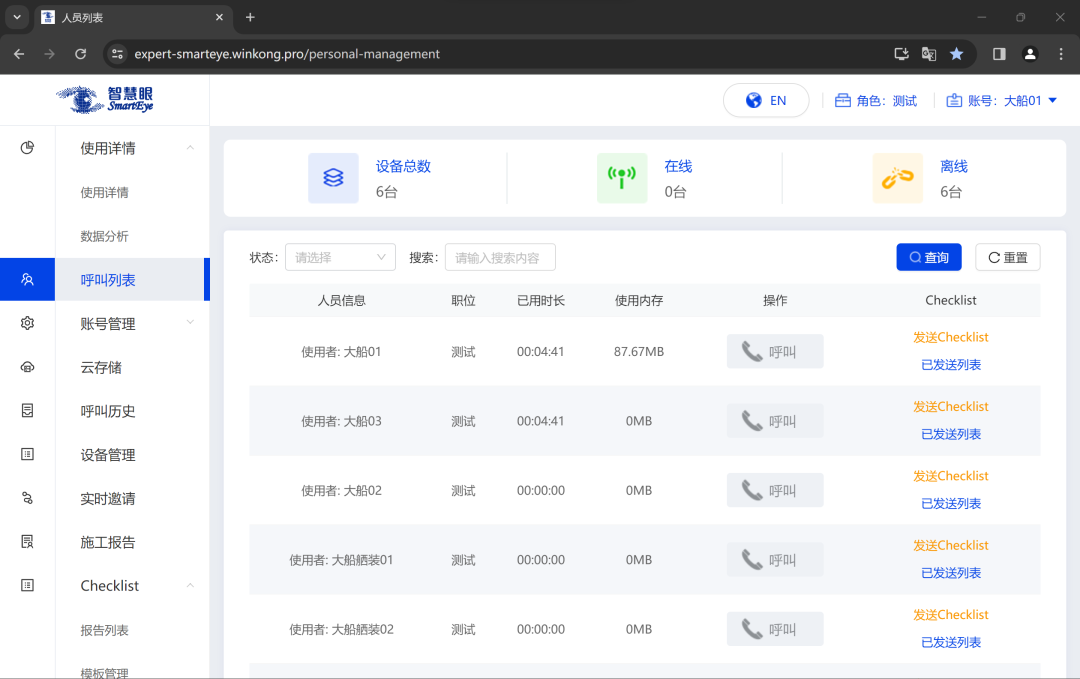Switch language with the EN button

[x=766, y=101]
